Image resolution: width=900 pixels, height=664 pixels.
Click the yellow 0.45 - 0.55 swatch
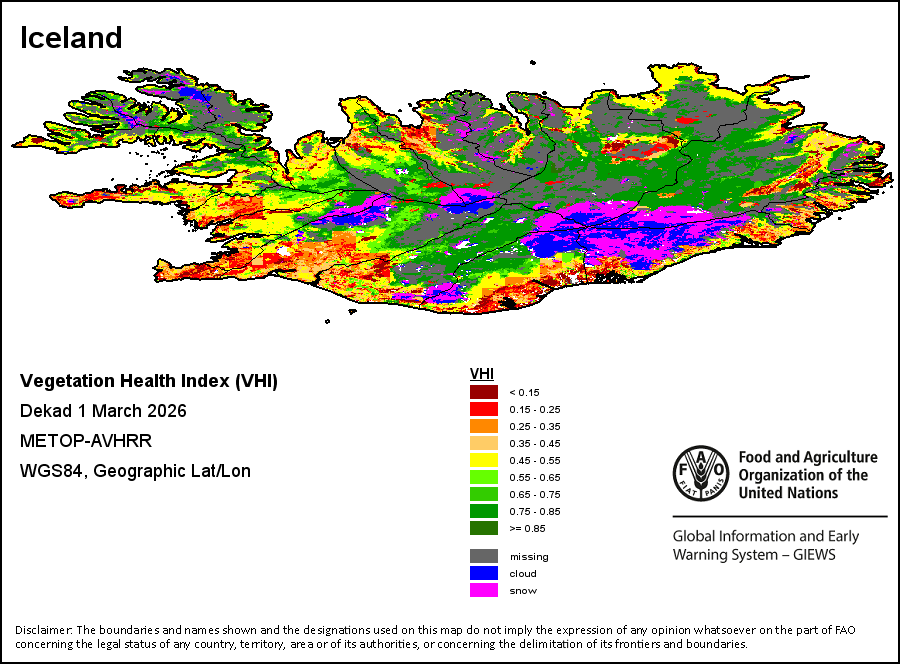tap(484, 460)
